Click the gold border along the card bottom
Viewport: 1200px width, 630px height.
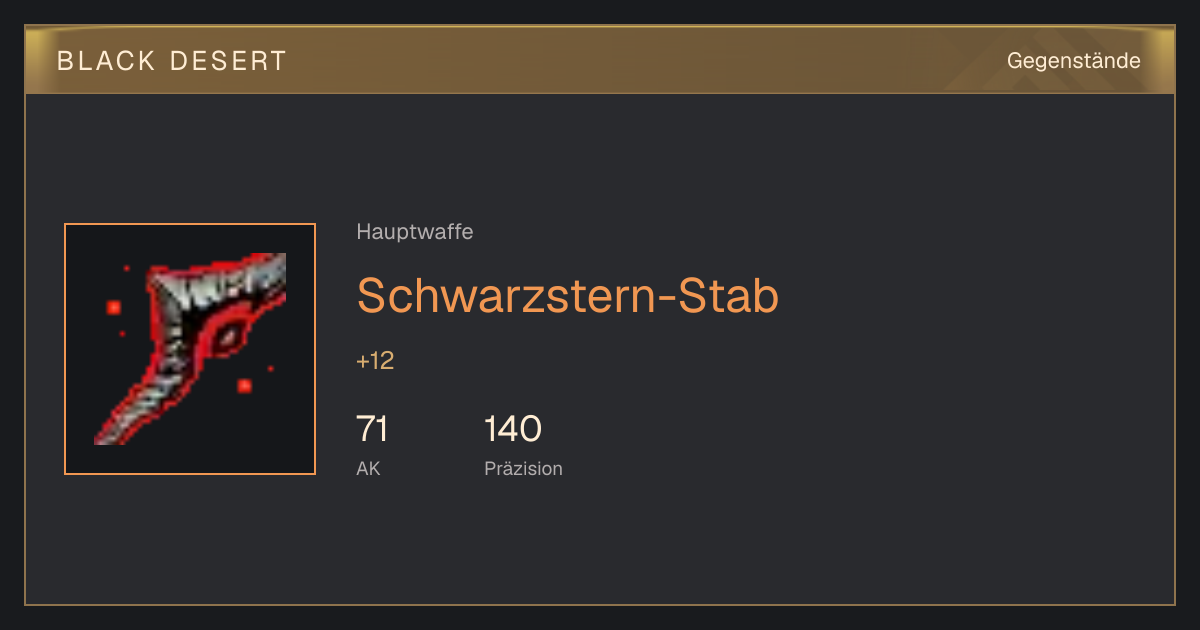coord(600,604)
